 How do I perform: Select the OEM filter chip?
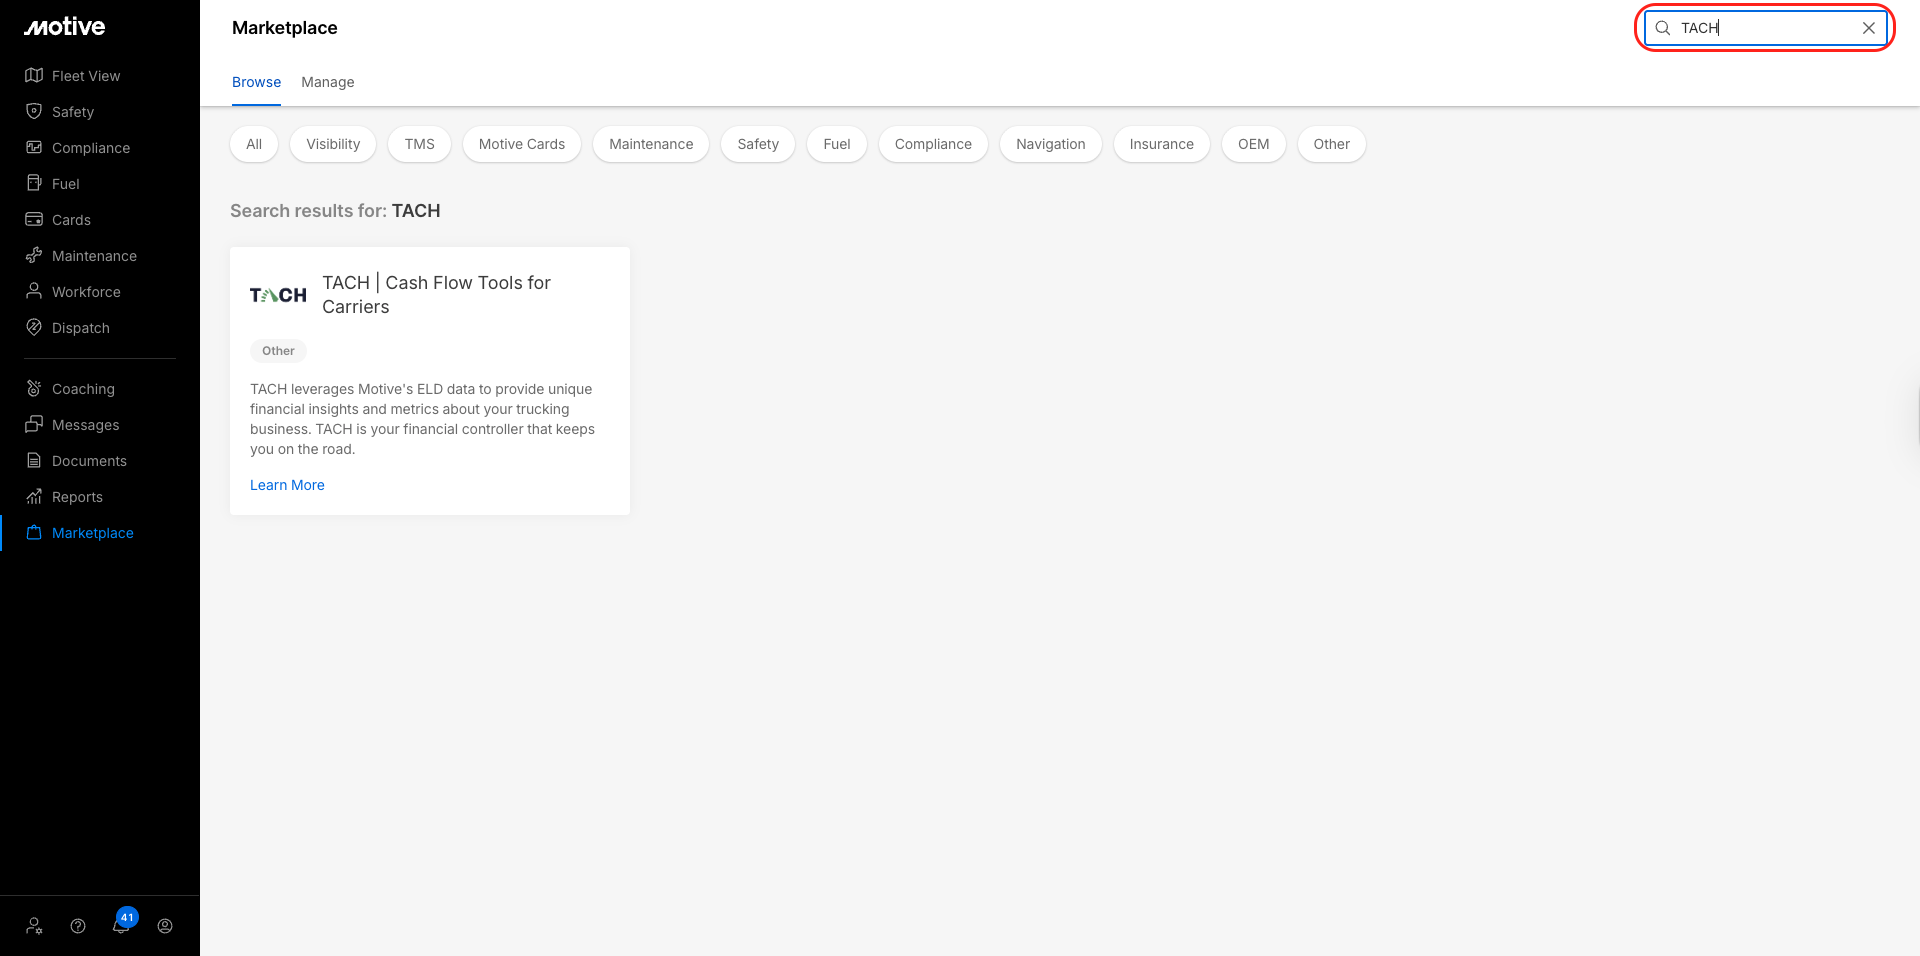point(1253,144)
